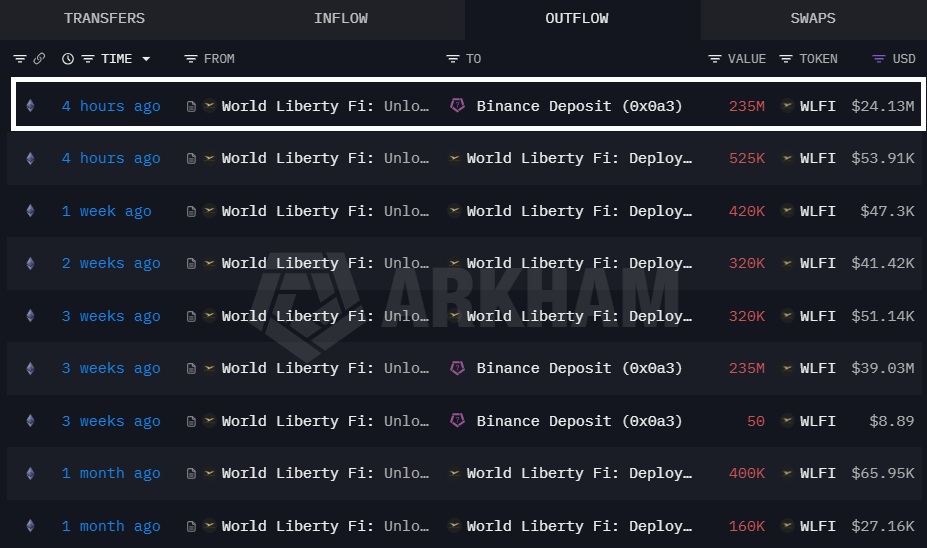
Task: Click Ethereum icon in the $24.13M row
Action: pos(30,106)
